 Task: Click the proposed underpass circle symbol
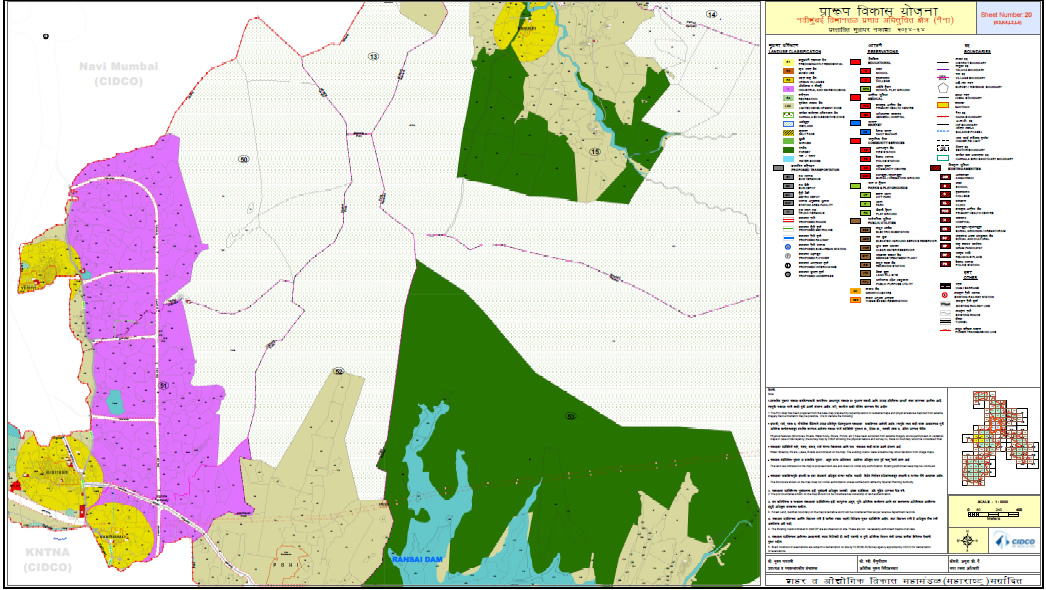click(x=788, y=274)
